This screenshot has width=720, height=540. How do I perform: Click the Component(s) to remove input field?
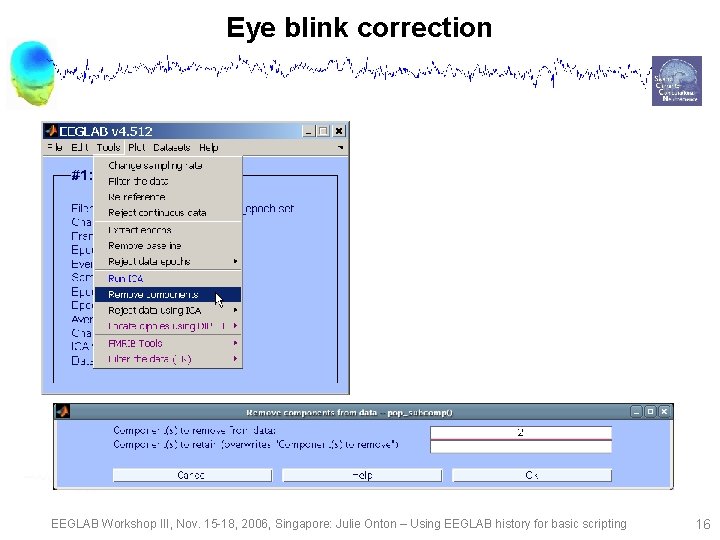[x=521, y=432]
